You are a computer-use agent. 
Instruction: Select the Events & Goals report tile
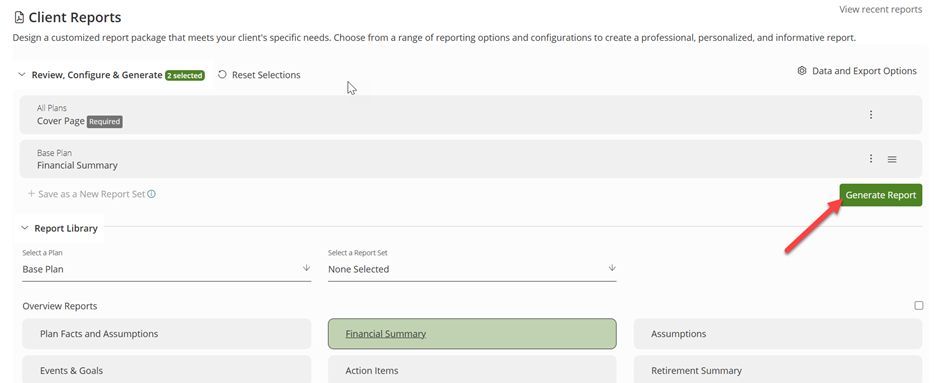pos(167,369)
